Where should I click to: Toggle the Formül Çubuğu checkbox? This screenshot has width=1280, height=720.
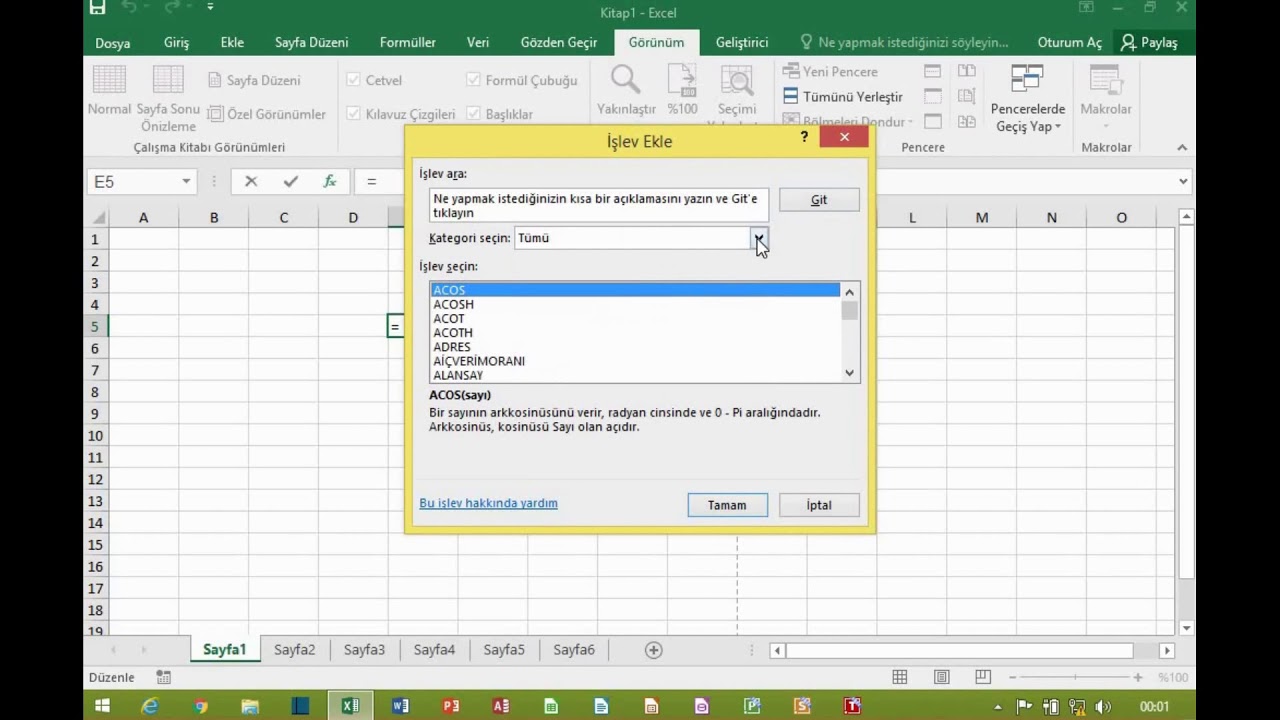473,80
